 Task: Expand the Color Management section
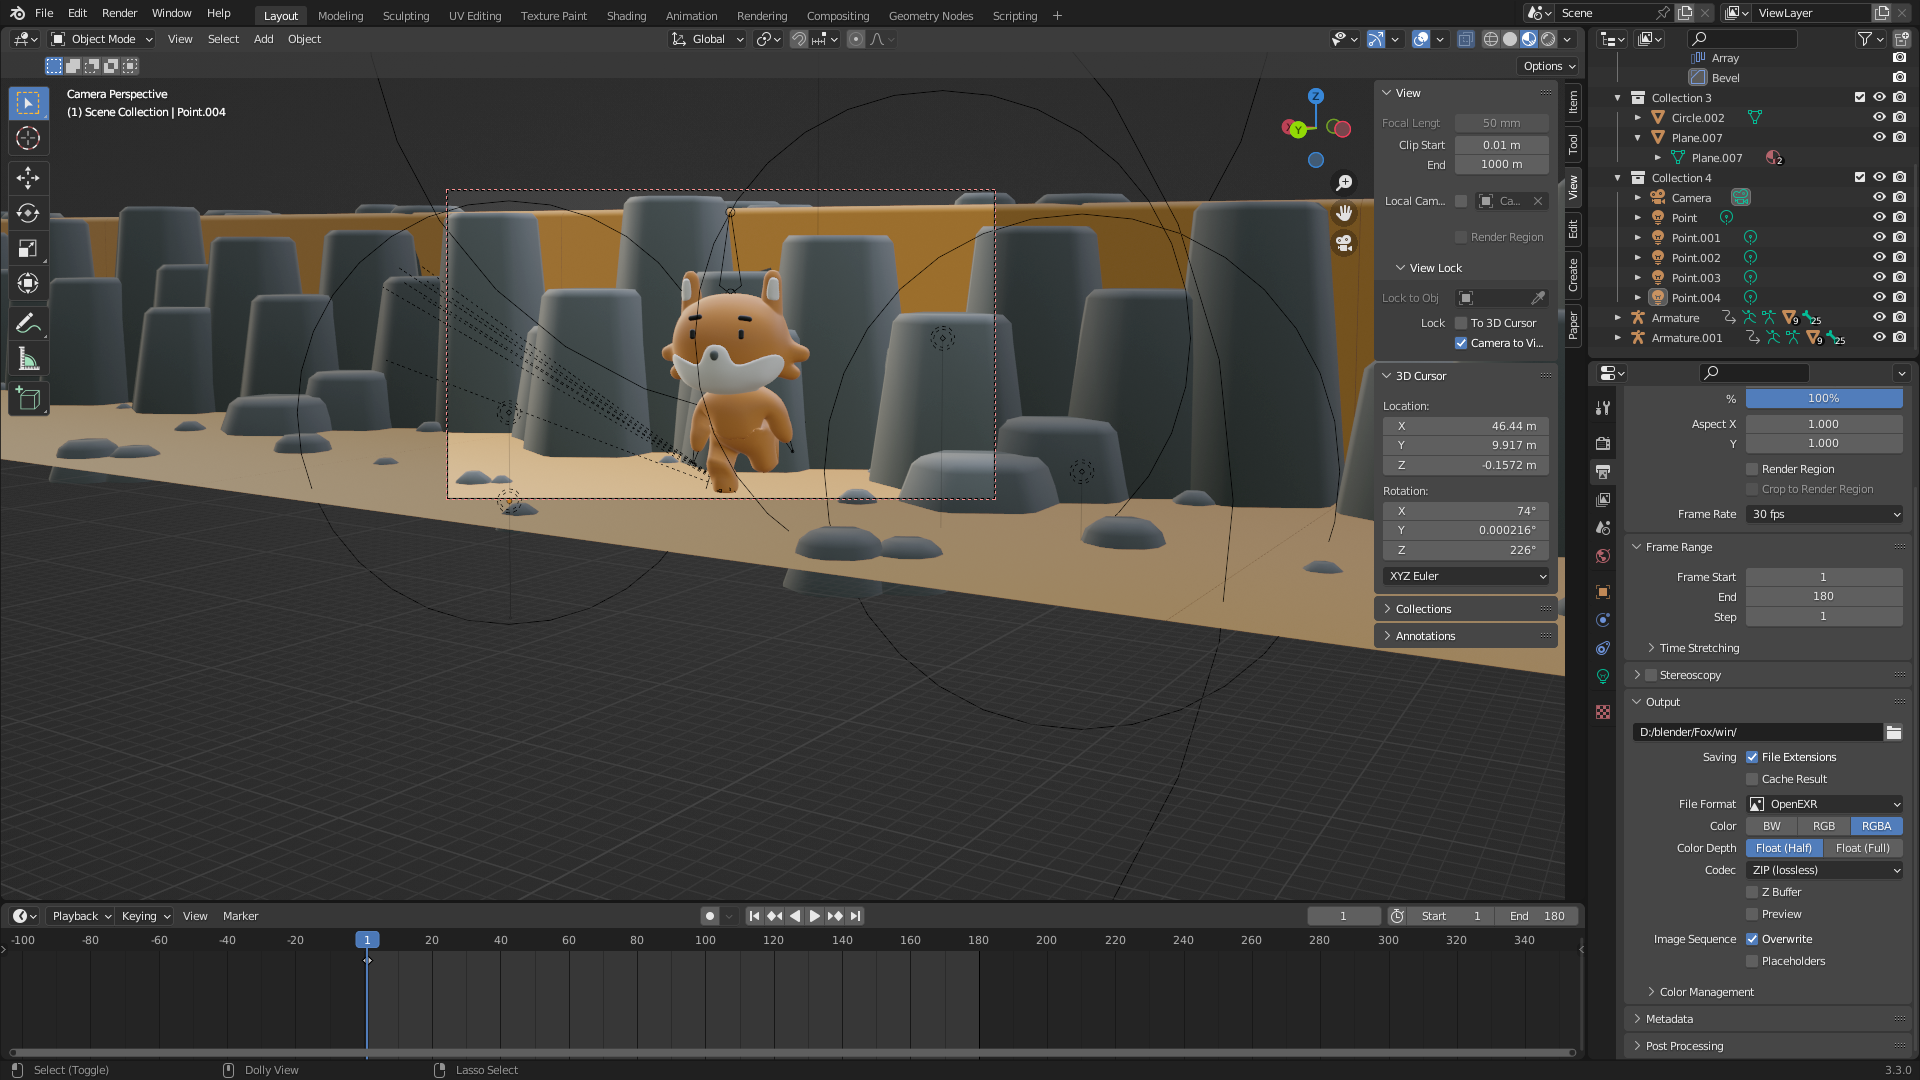point(1706,992)
